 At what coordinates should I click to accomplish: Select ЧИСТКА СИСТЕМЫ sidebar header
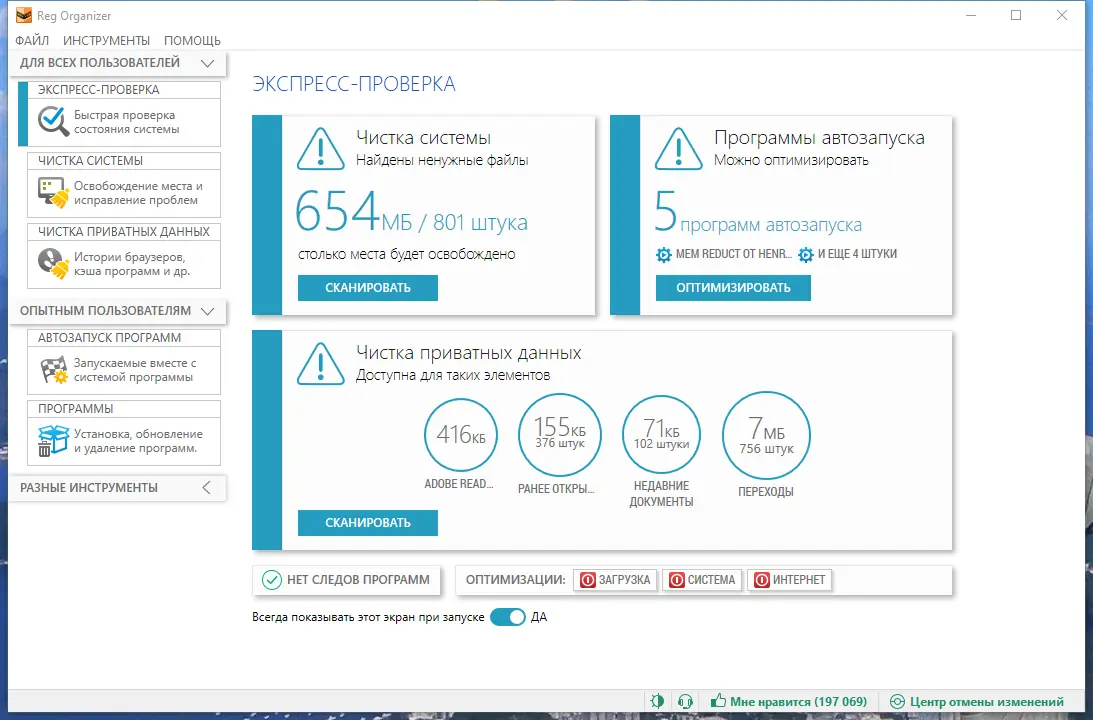(x=91, y=161)
